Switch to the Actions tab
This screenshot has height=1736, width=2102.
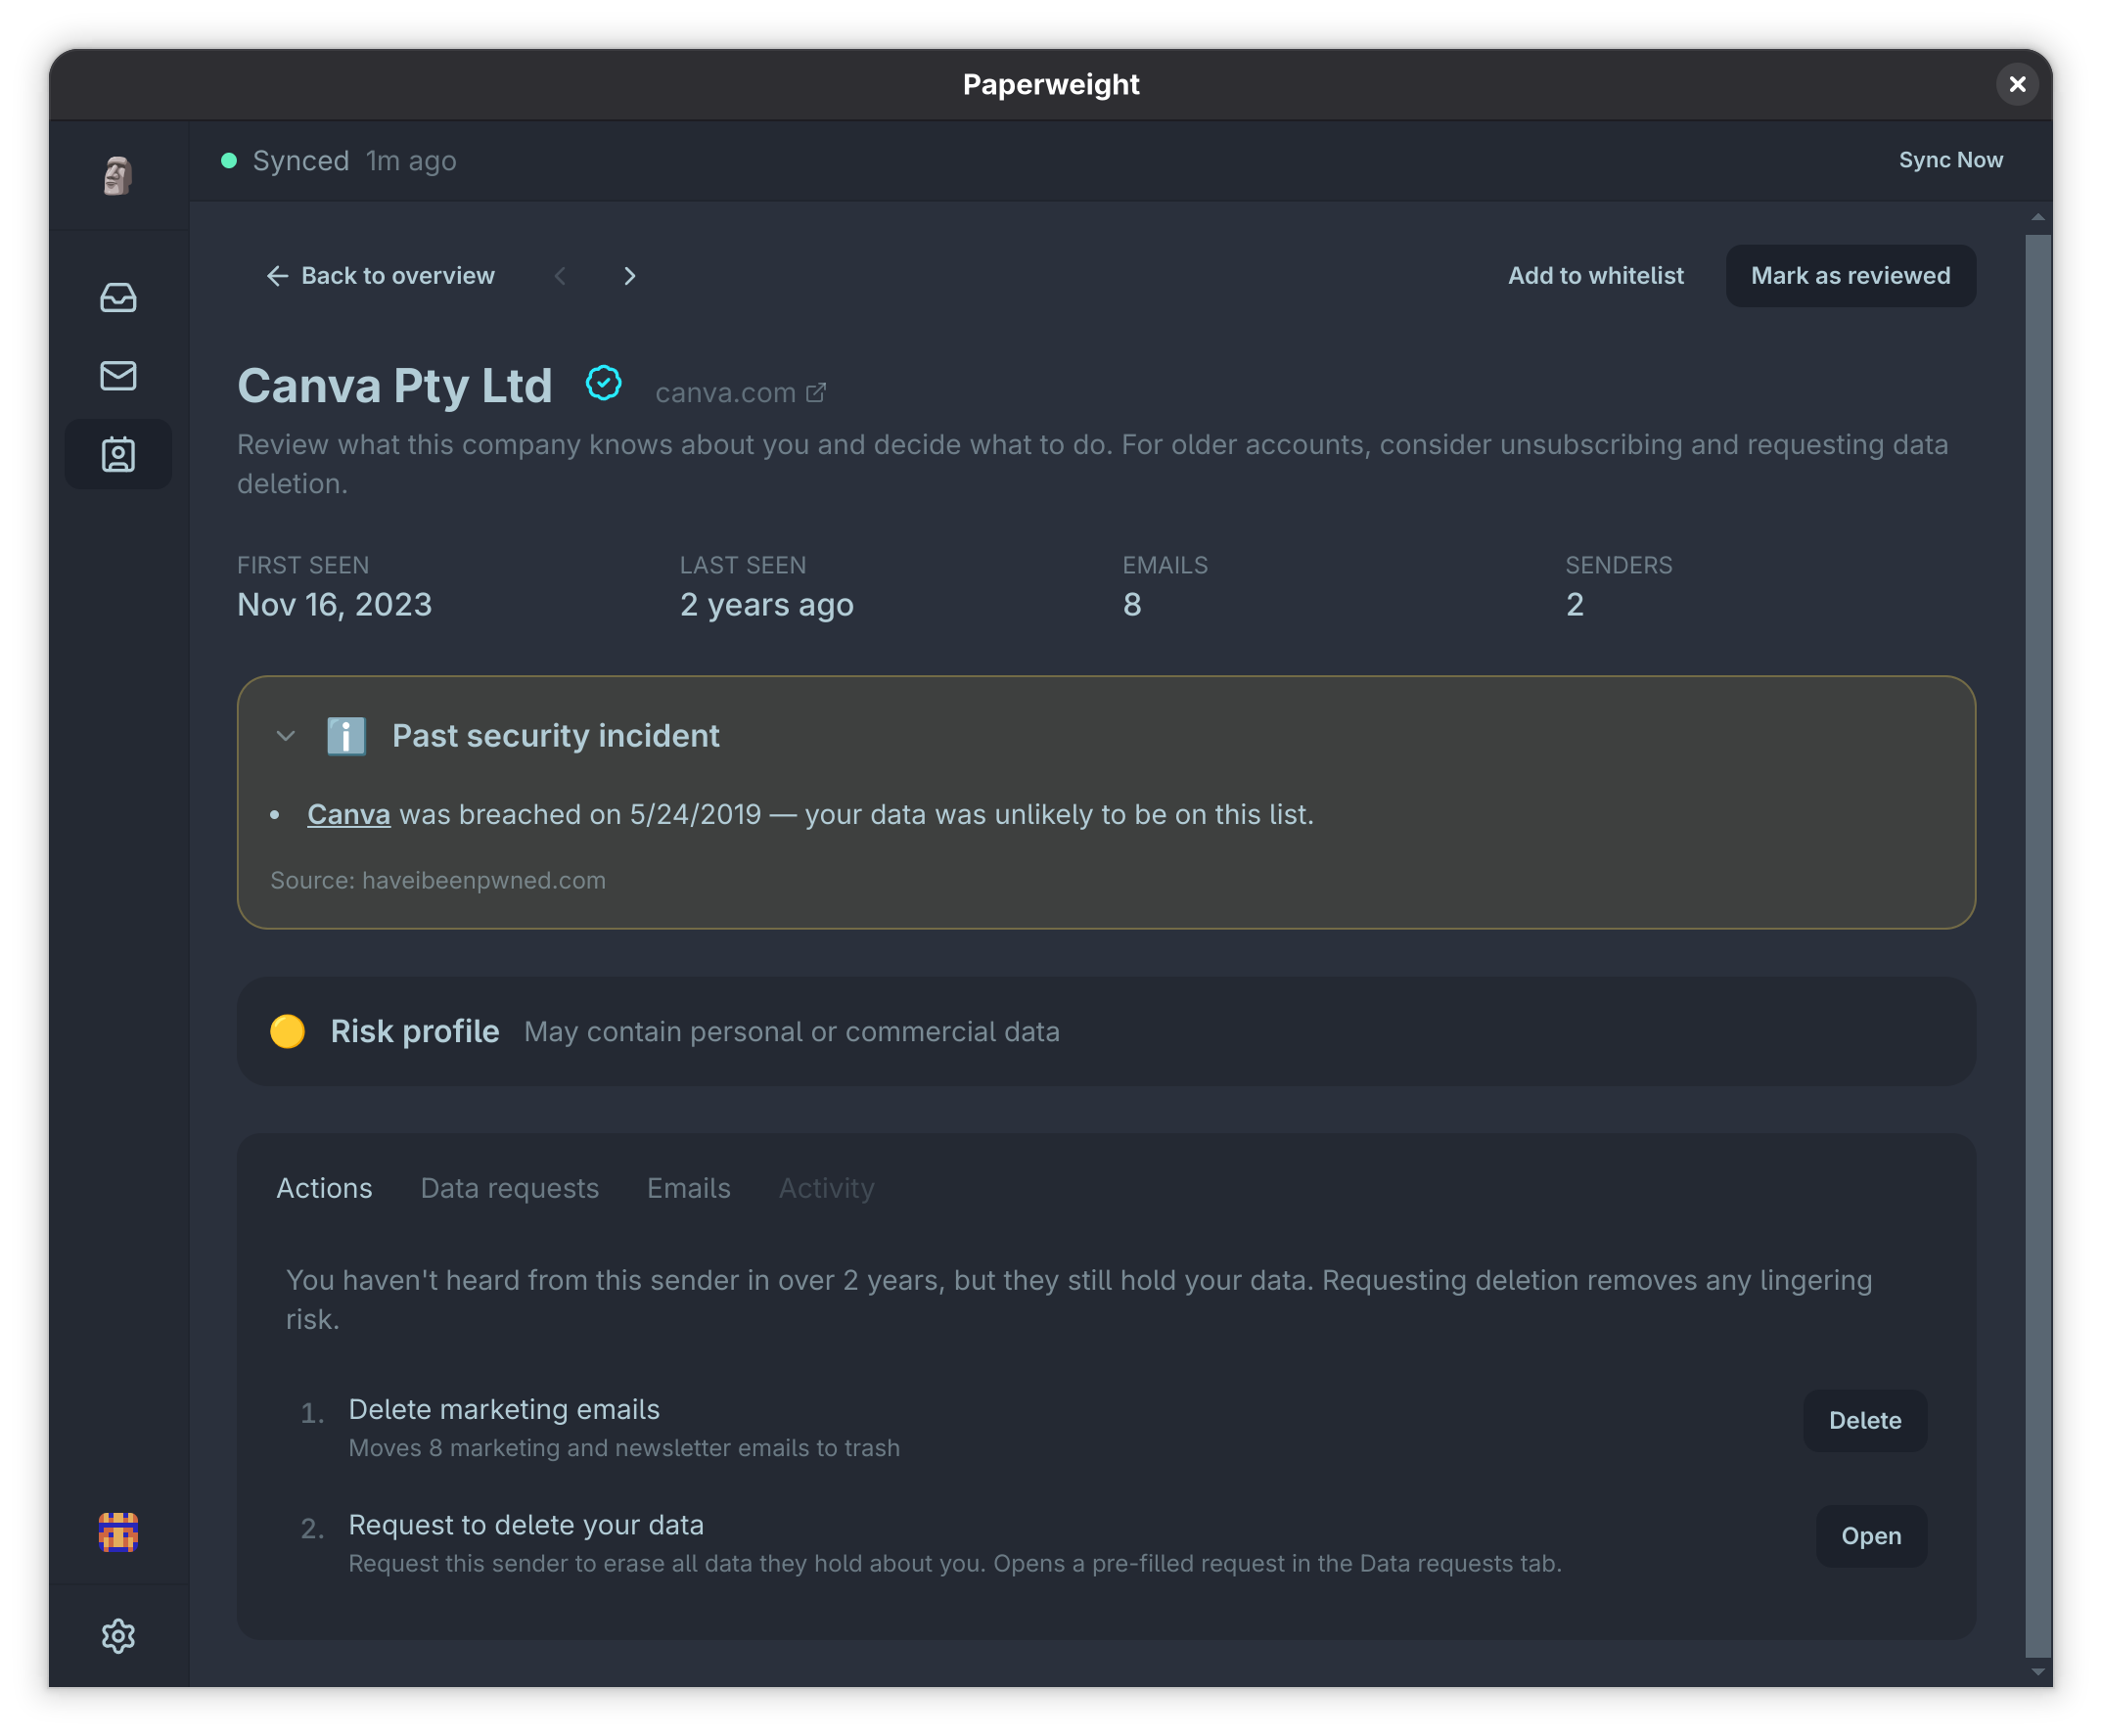point(324,1188)
